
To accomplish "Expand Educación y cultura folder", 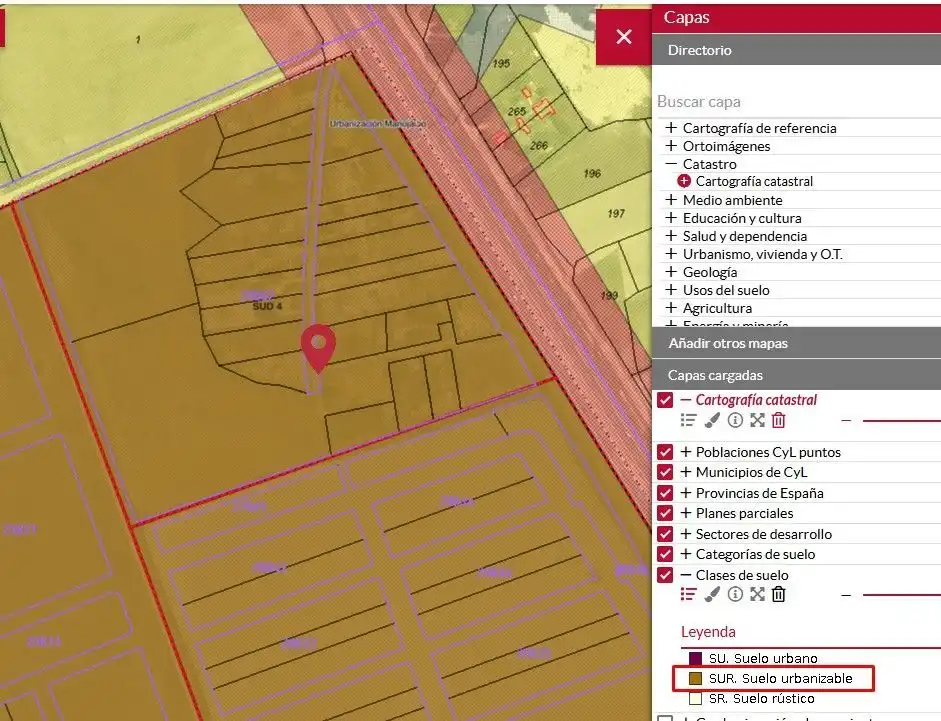I will [x=671, y=218].
